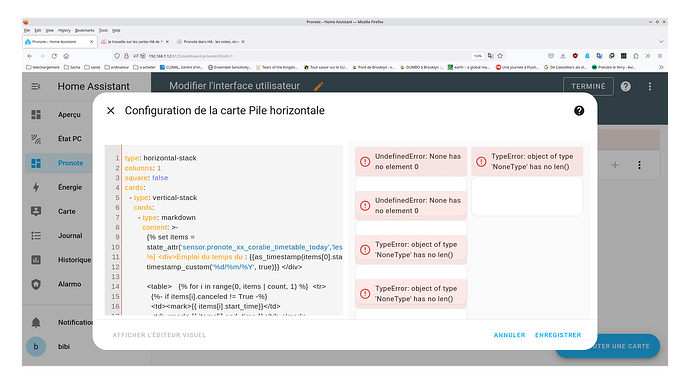
Task: Click the first 'UndefinedError: None has no element 0' preview error
Action: click(411, 161)
